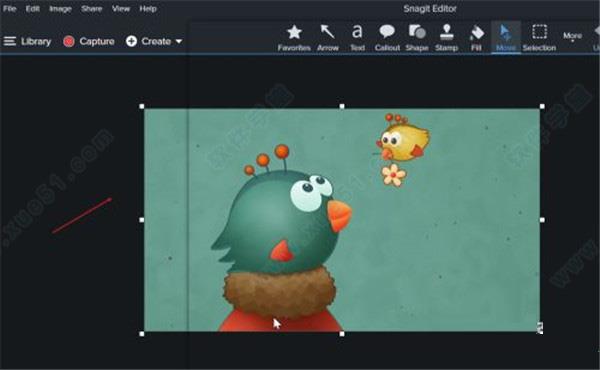
Task: Select the Selection tool
Action: pyautogui.click(x=540, y=37)
